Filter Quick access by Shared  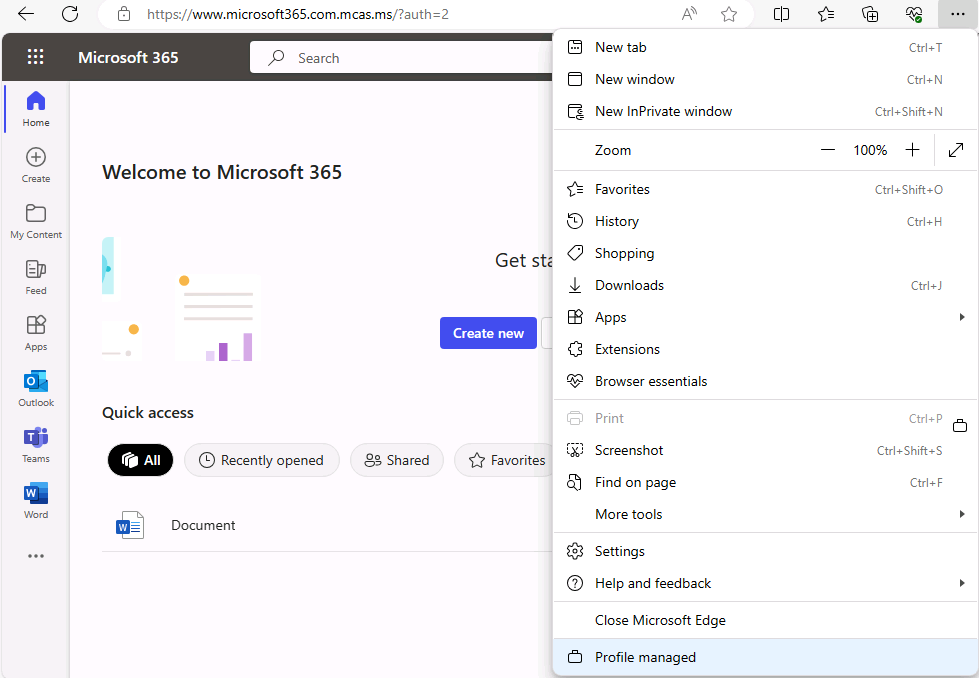pos(397,460)
